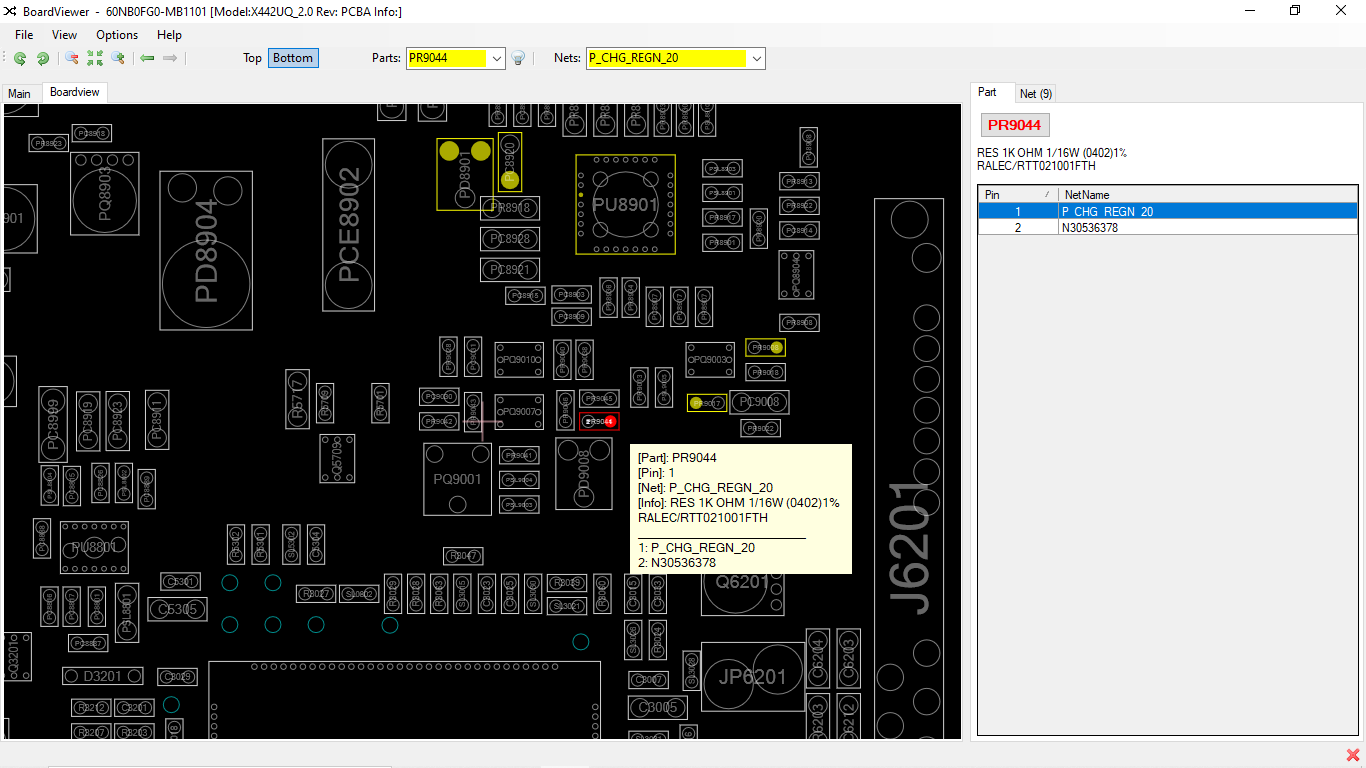This screenshot has height=768, width=1366.
Task: Open the View menu
Action: point(64,35)
